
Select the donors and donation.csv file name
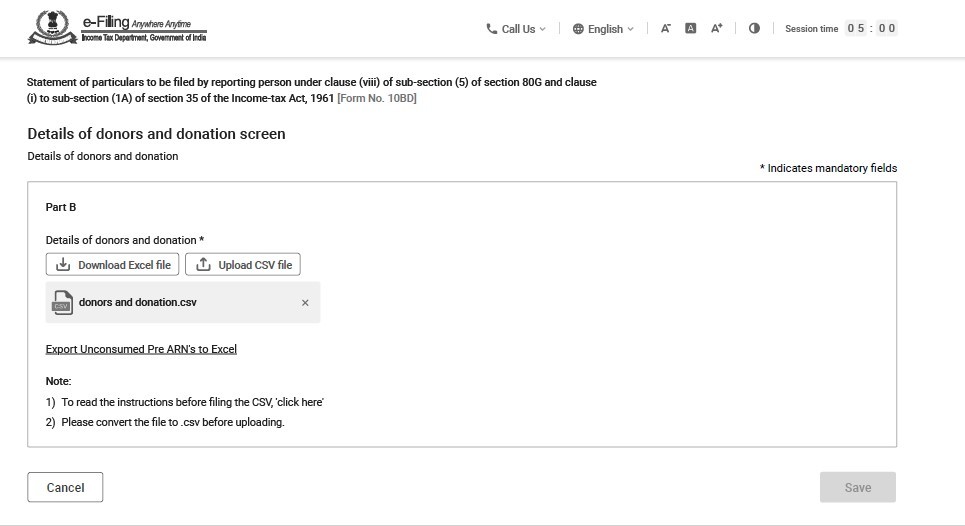point(138,302)
